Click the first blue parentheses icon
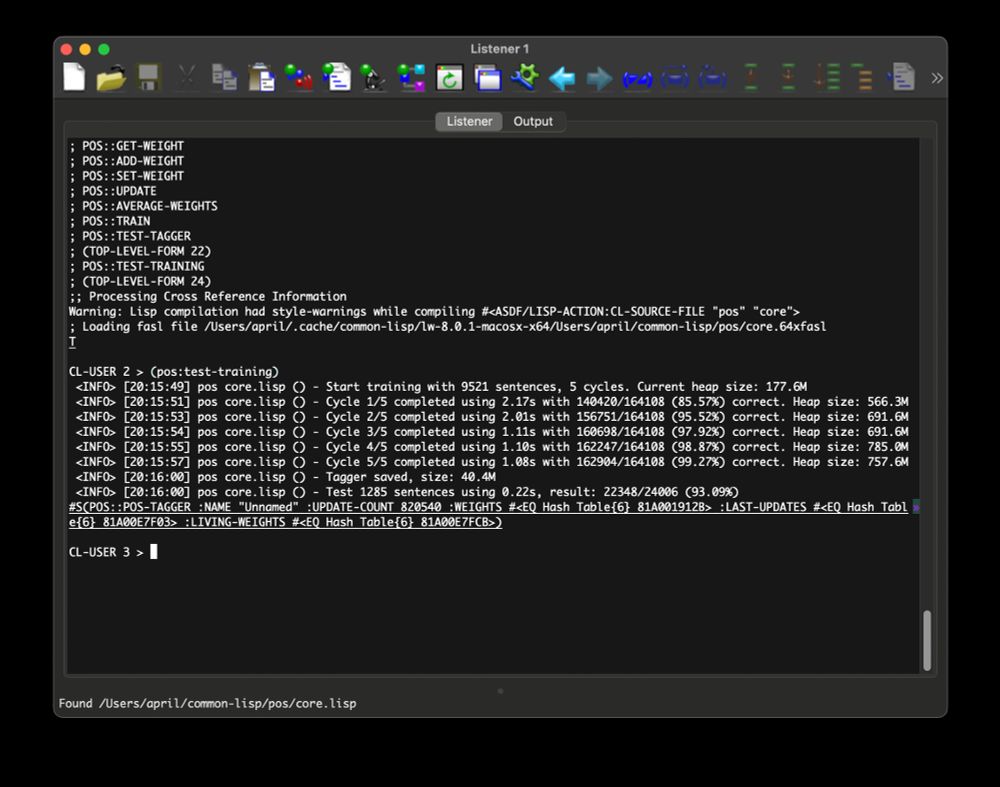The height and width of the screenshot is (787, 1000). [637, 79]
